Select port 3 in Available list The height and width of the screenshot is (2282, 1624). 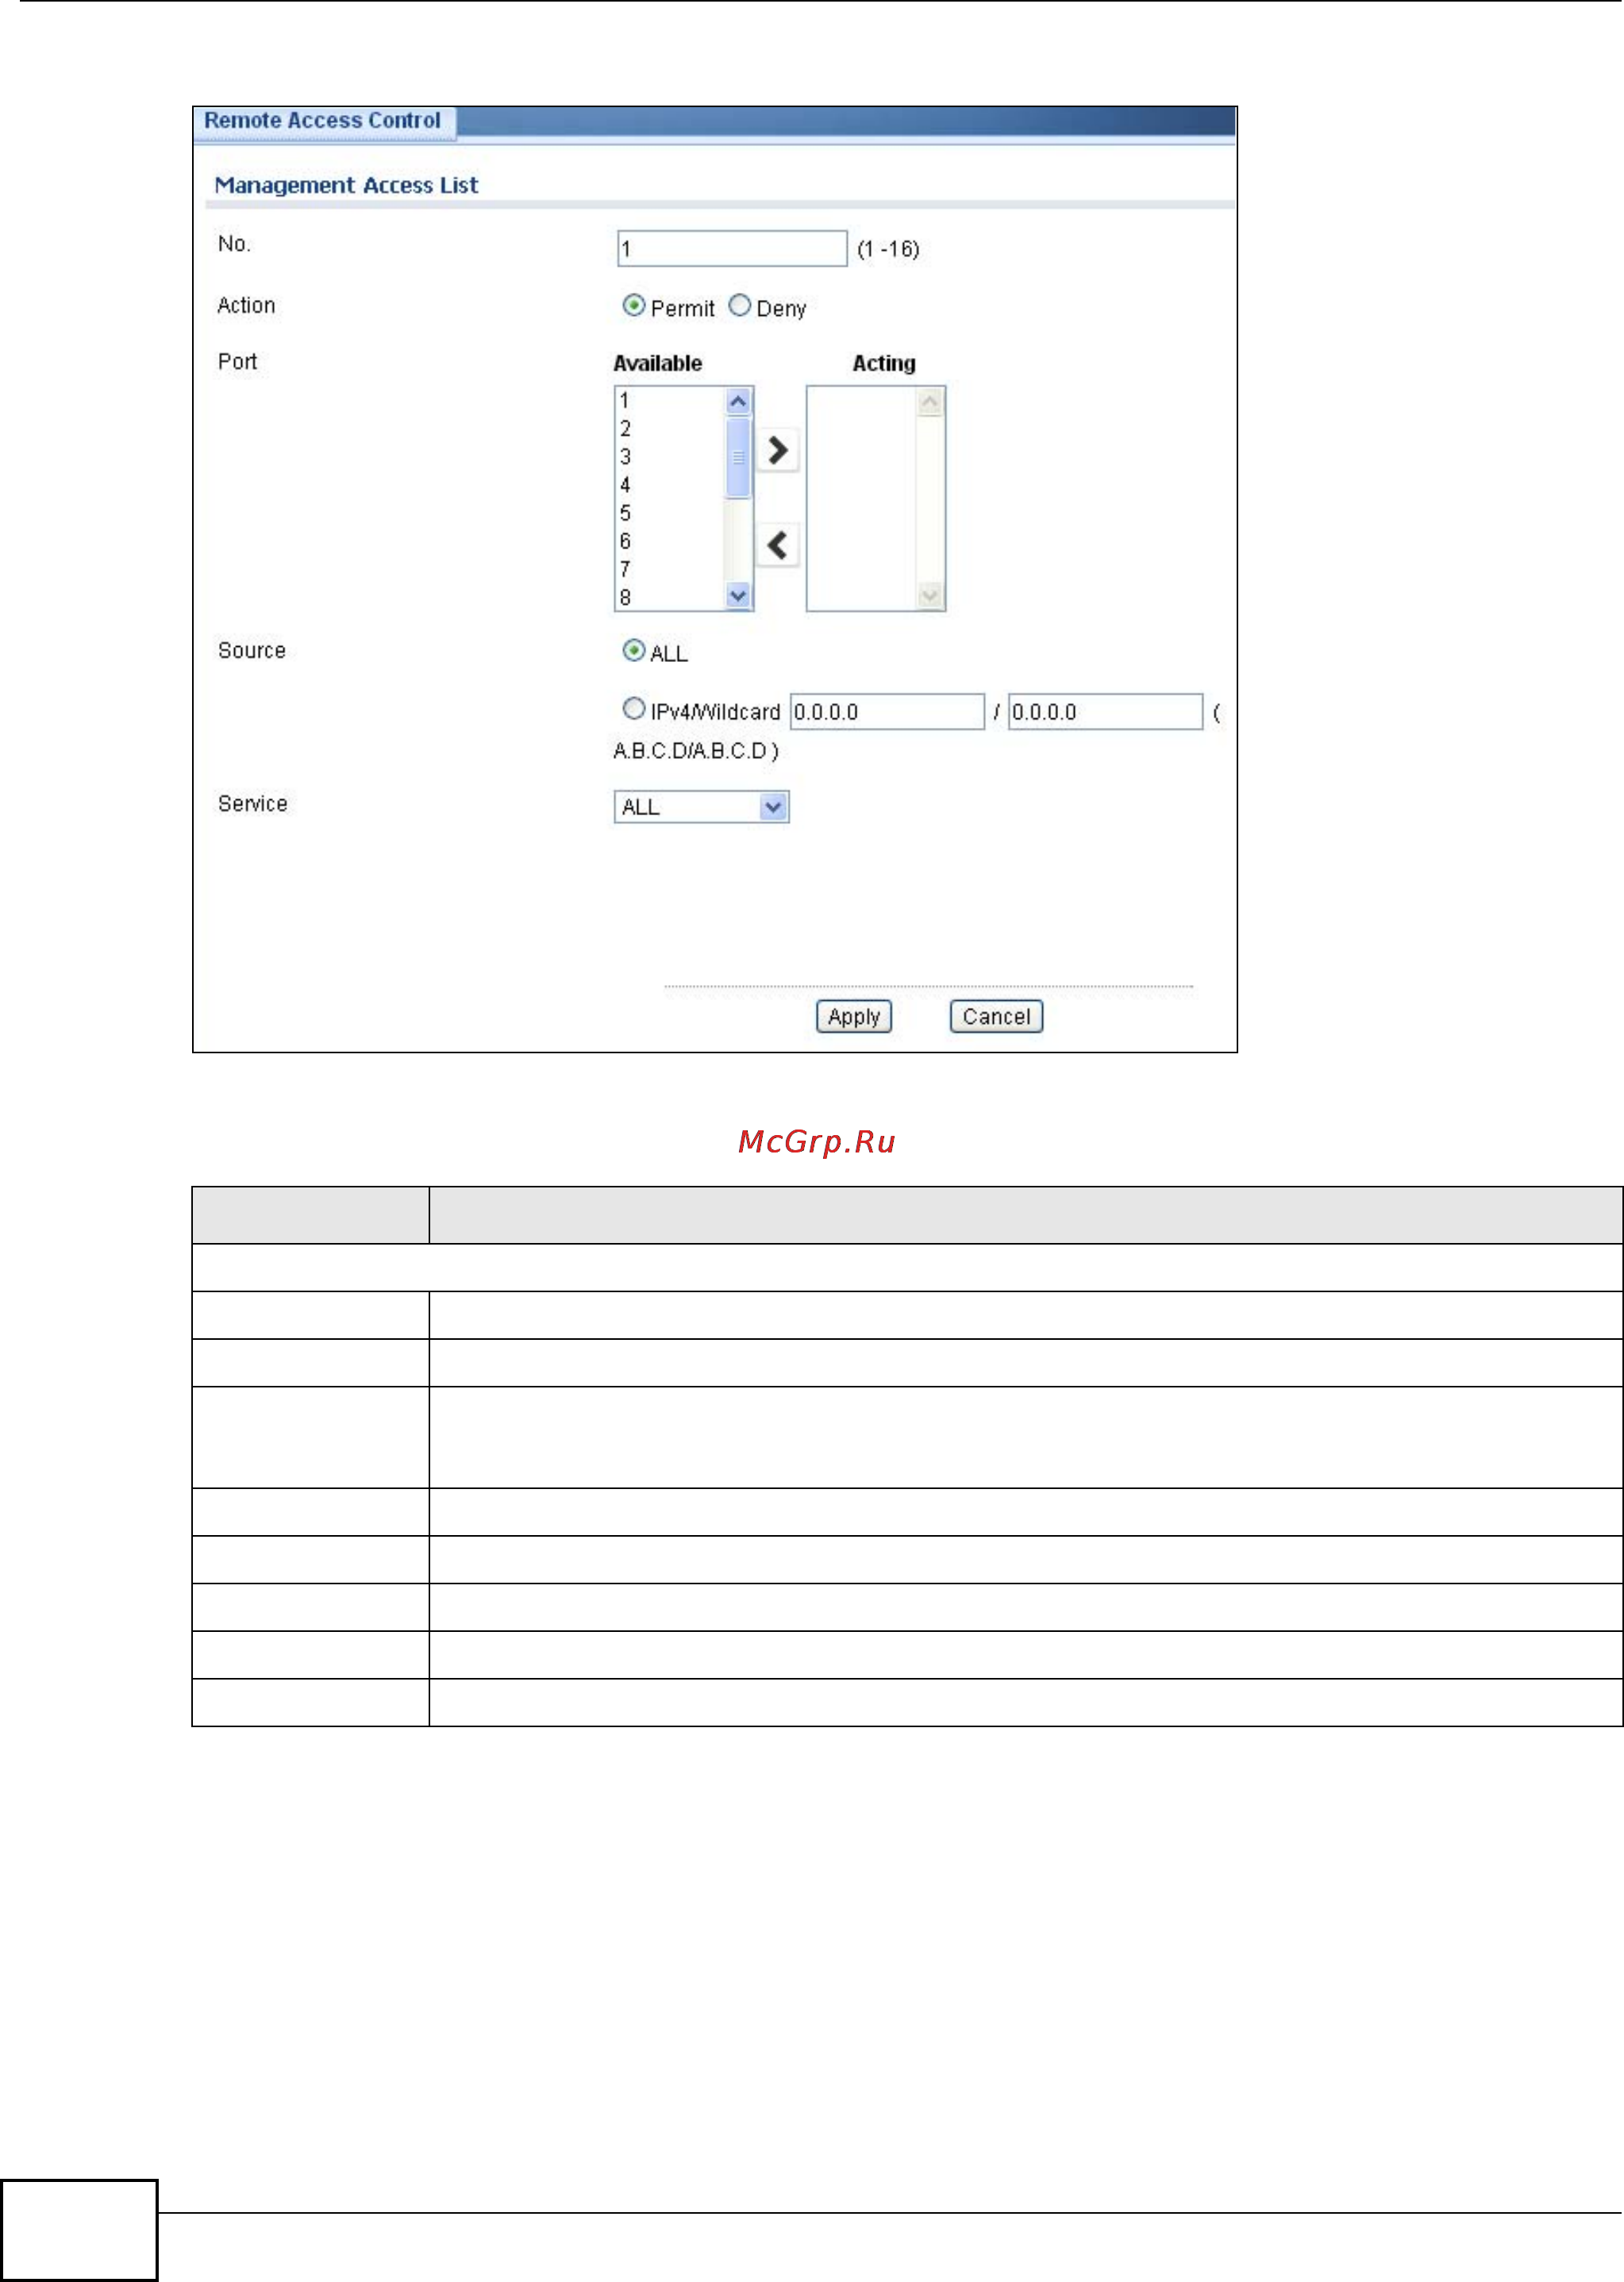point(670,457)
